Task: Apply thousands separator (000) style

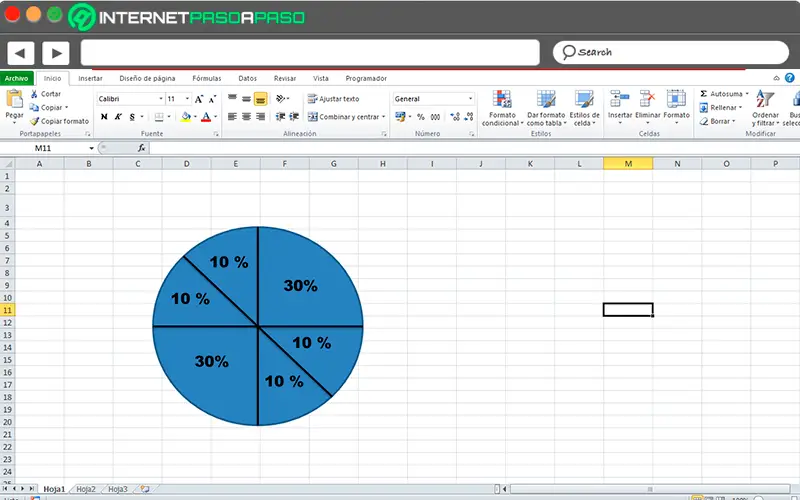Action: click(435, 117)
